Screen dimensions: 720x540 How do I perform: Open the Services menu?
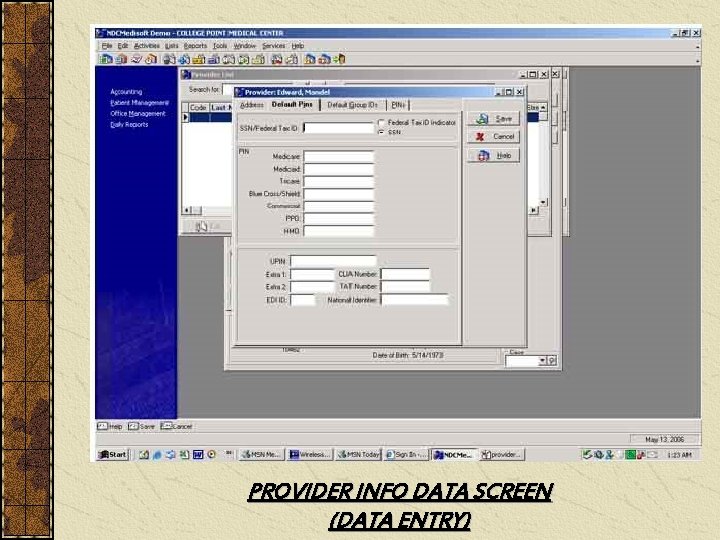pos(274,46)
